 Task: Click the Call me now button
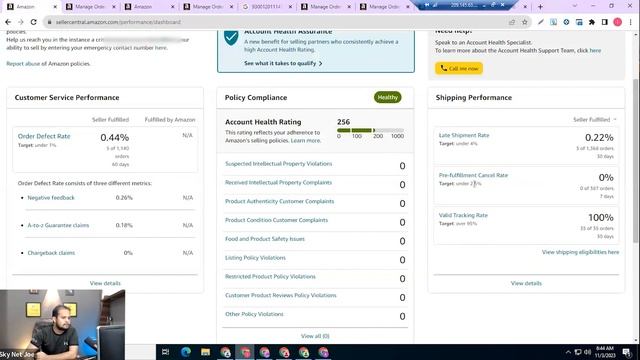coord(459,68)
